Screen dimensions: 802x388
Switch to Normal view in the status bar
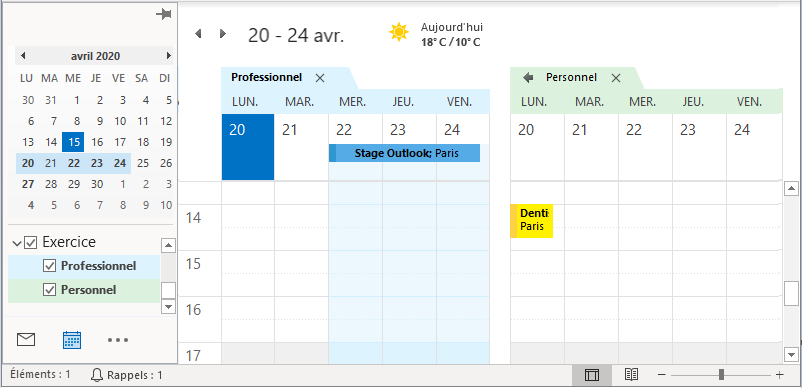coord(592,375)
